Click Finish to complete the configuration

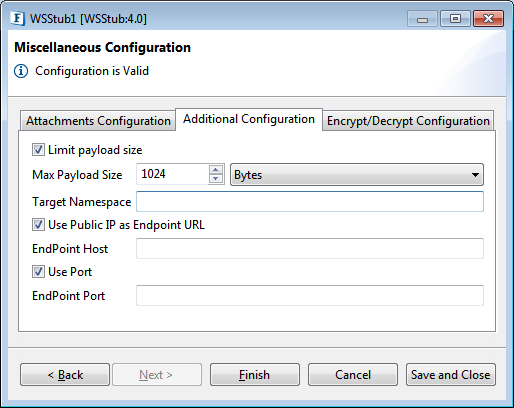255,375
